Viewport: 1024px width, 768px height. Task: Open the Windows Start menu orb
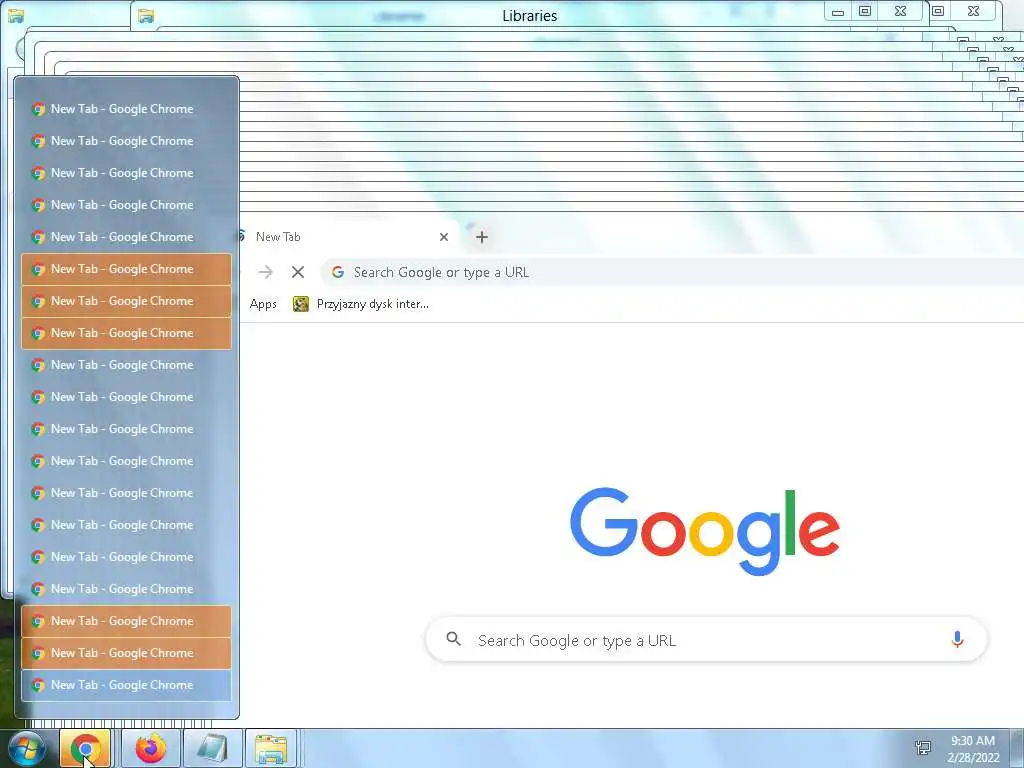click(x=26, y=748)
